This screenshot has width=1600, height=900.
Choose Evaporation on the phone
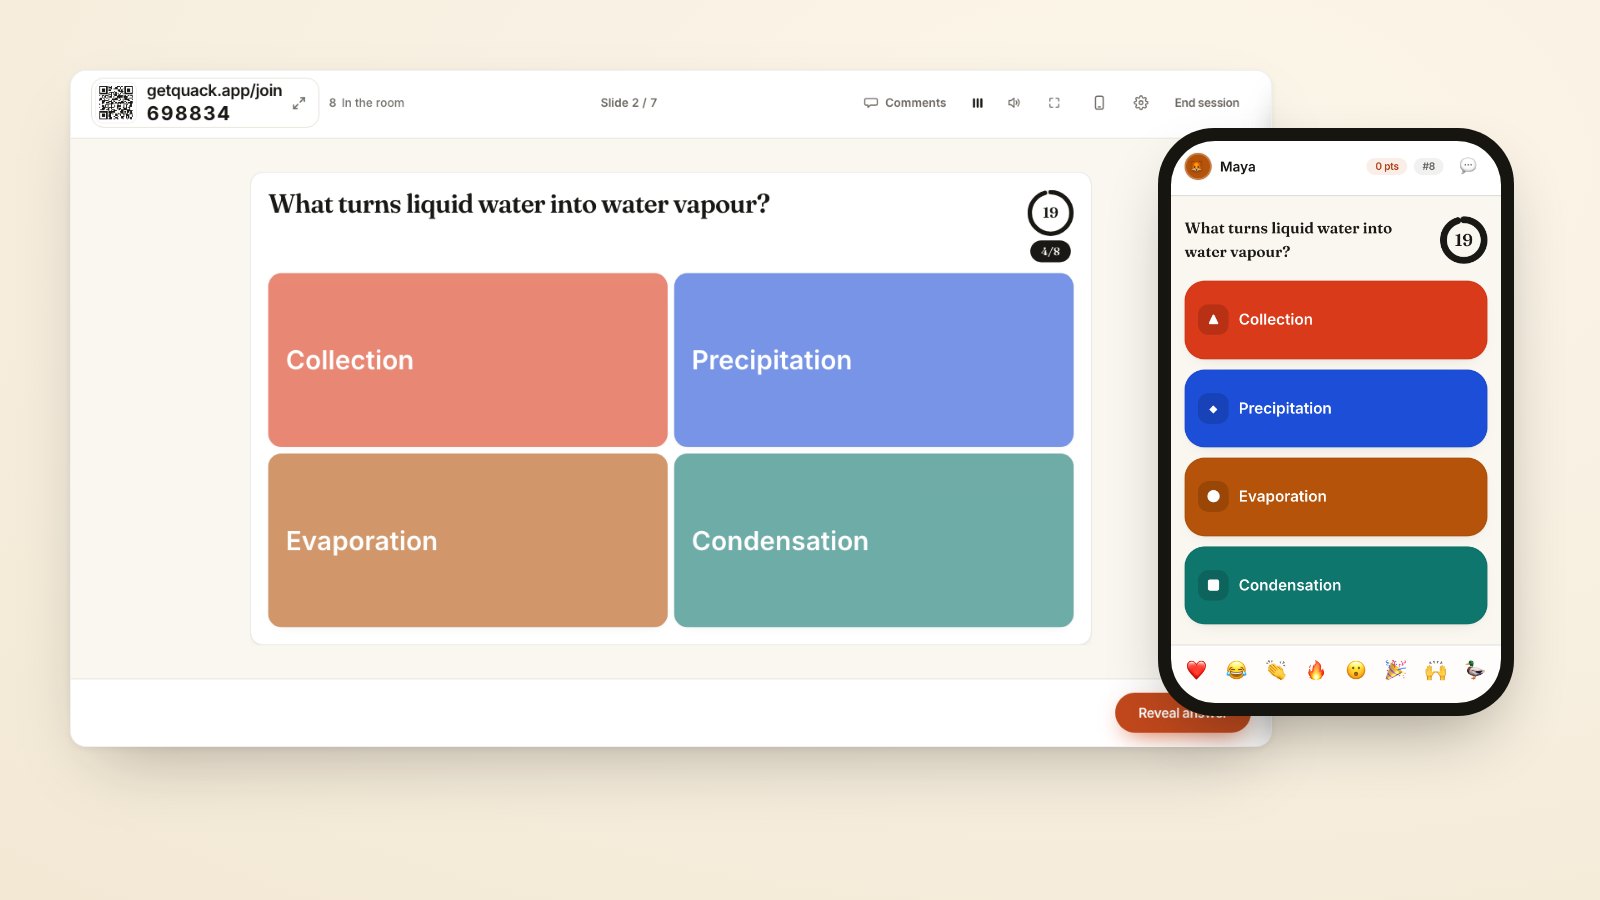pos(1336,497)
